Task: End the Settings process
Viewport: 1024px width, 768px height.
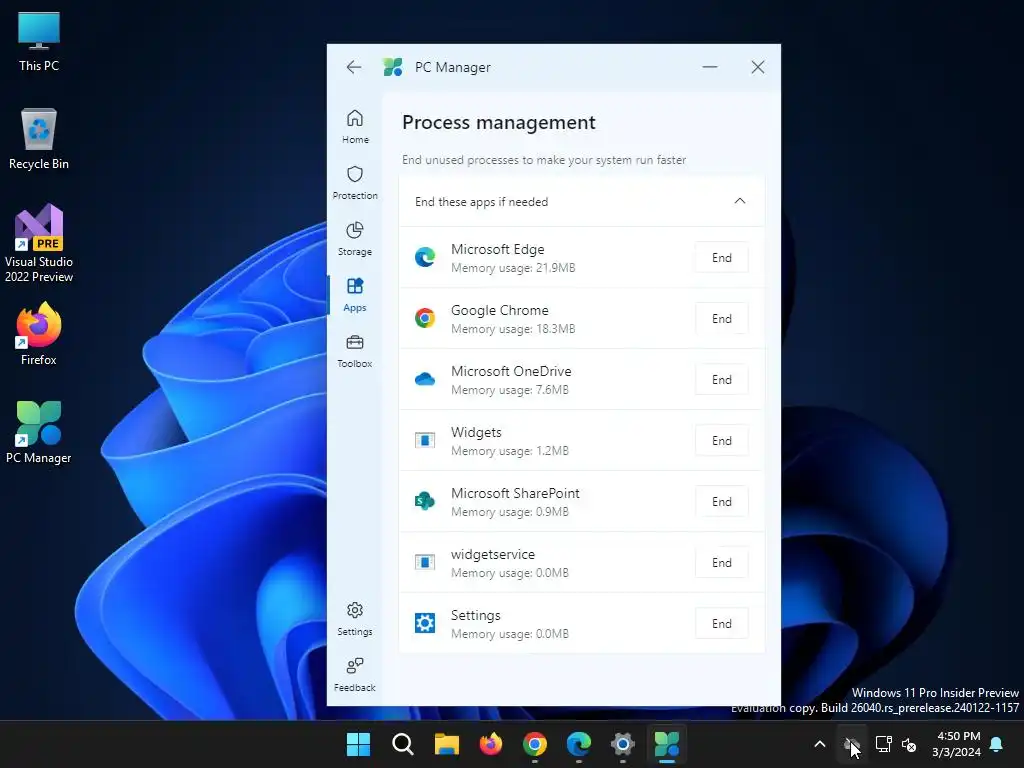Action: click(x=722, y=624)
